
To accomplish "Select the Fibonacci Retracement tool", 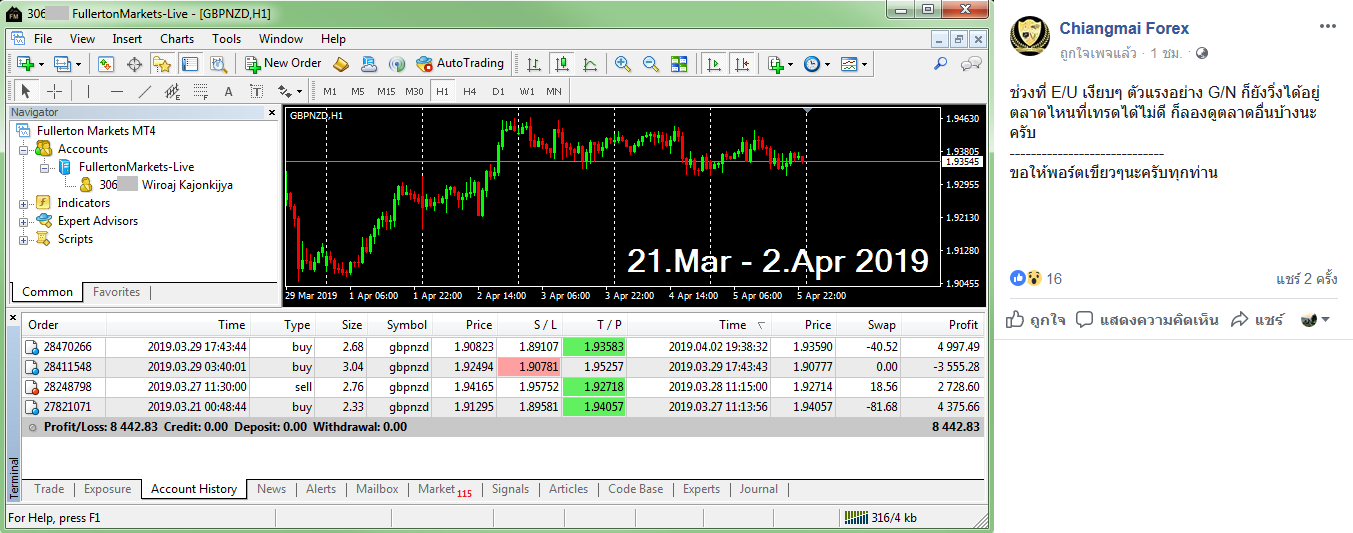I will 200,91.
